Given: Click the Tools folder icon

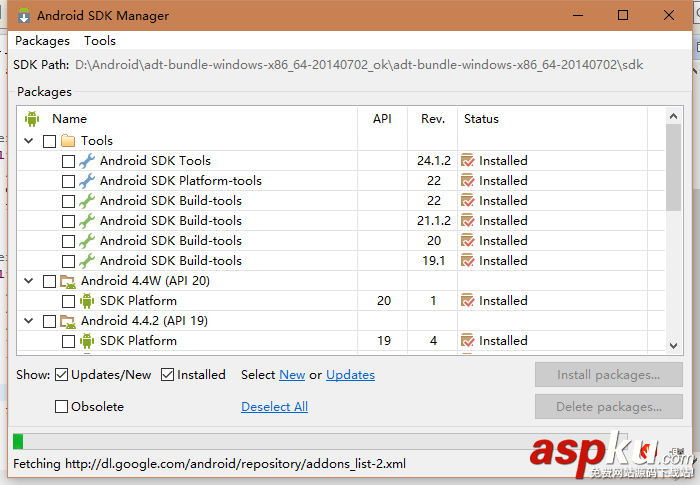Looking at the screenshot, I should click(68, 141).
